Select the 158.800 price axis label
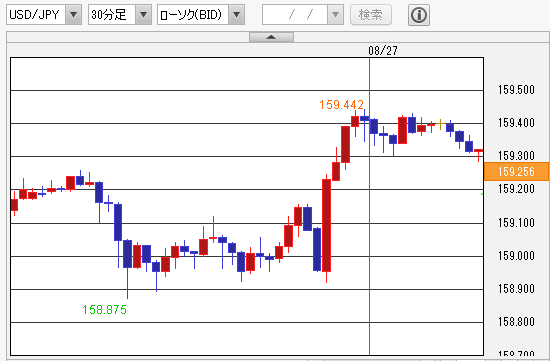The height and width of the screenshot is (361, 550). [x=516, y=322]
